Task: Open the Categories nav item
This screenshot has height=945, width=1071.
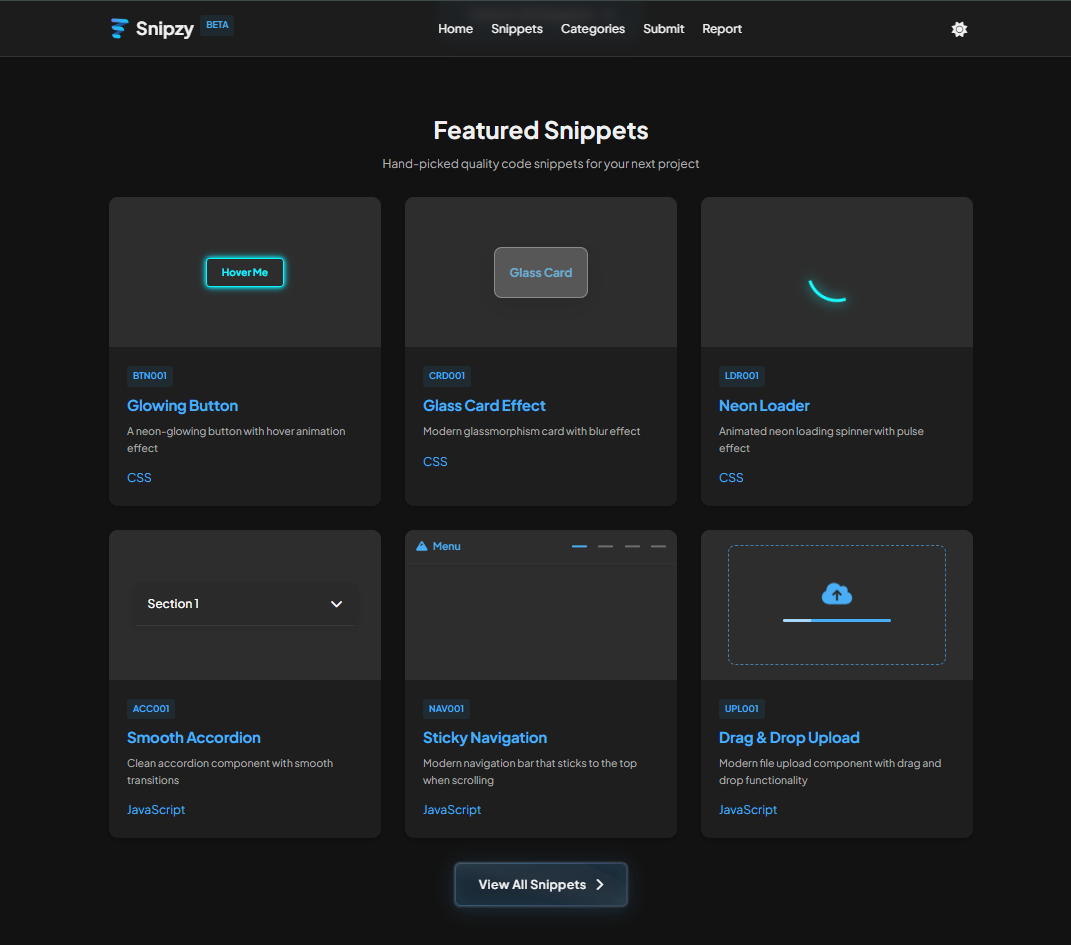Action: [x=593, y=29]
